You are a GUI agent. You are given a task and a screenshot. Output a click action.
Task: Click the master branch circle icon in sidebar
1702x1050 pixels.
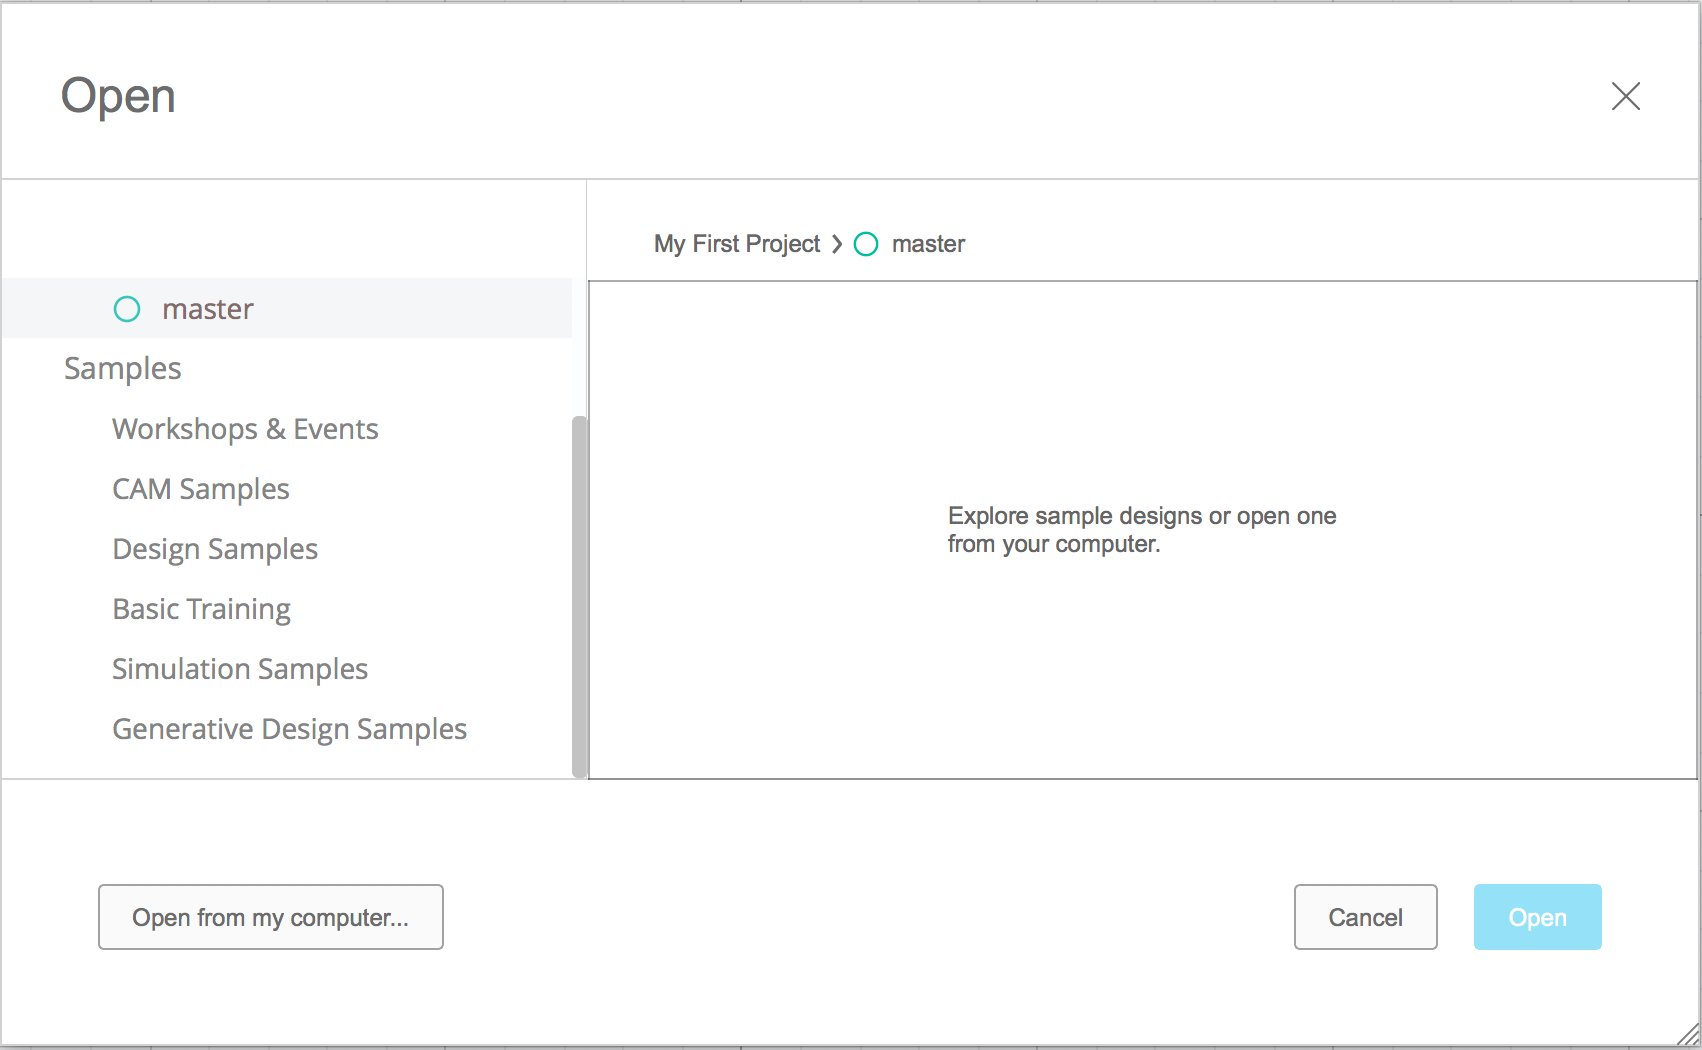pyautogui.click(x=127, y=309)
